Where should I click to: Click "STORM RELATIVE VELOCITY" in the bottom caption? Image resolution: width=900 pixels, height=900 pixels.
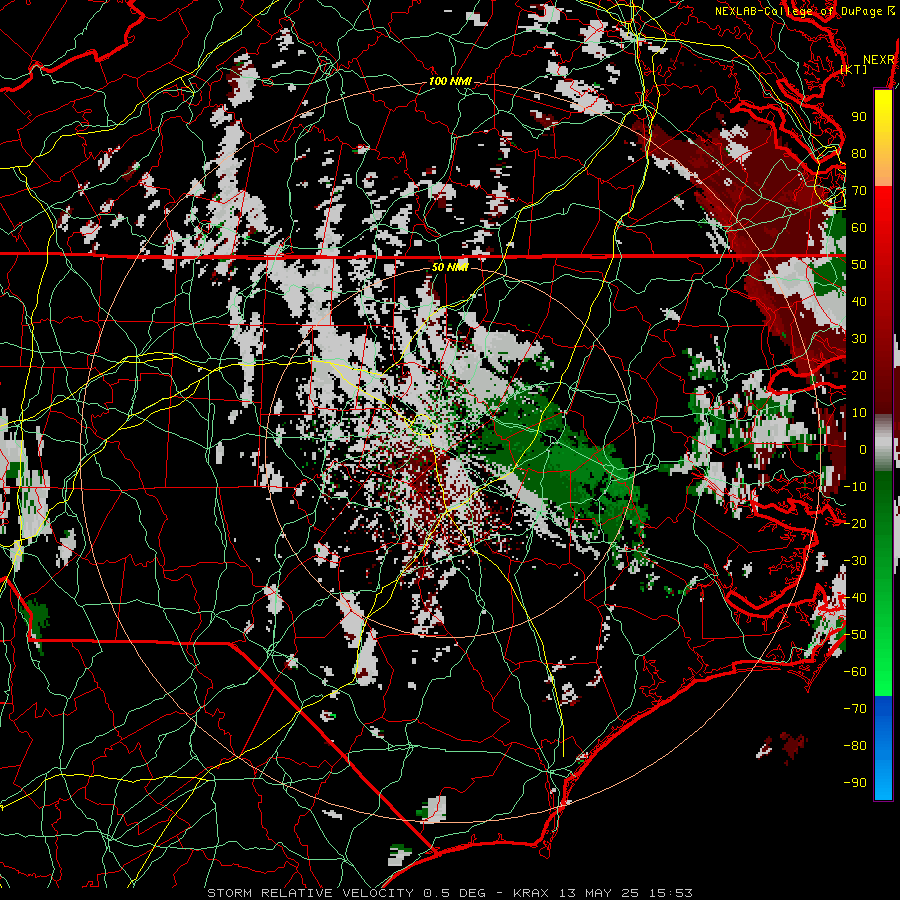(311, 893)
